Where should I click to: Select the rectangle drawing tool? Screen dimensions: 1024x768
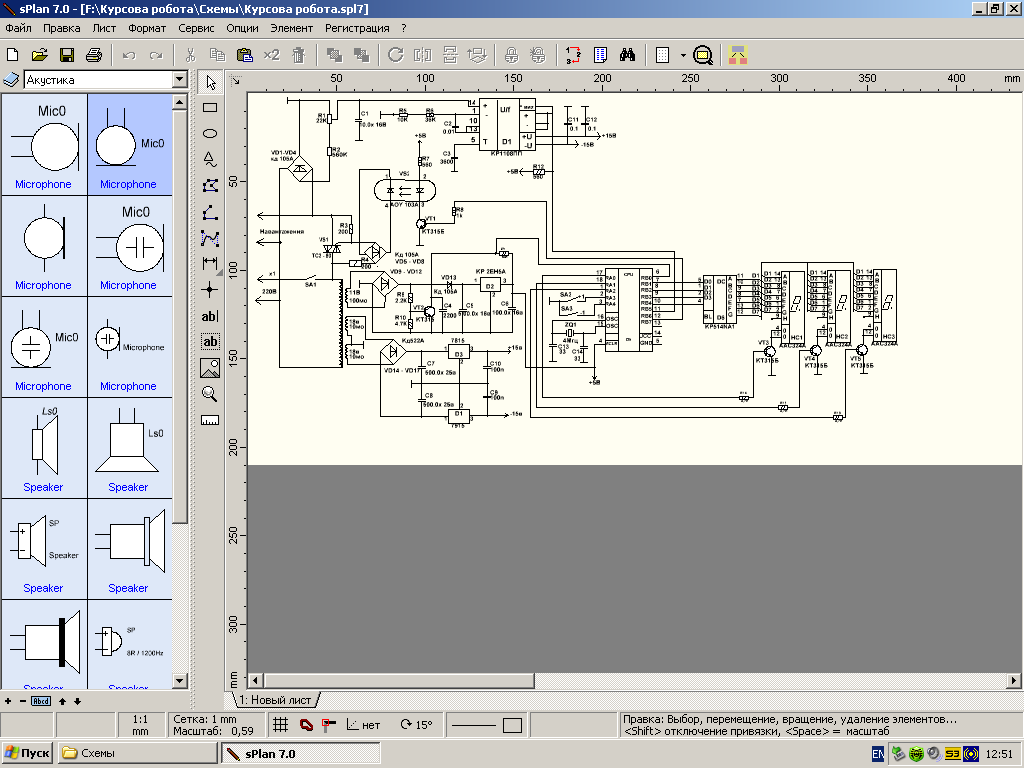(x=210, y=107)
